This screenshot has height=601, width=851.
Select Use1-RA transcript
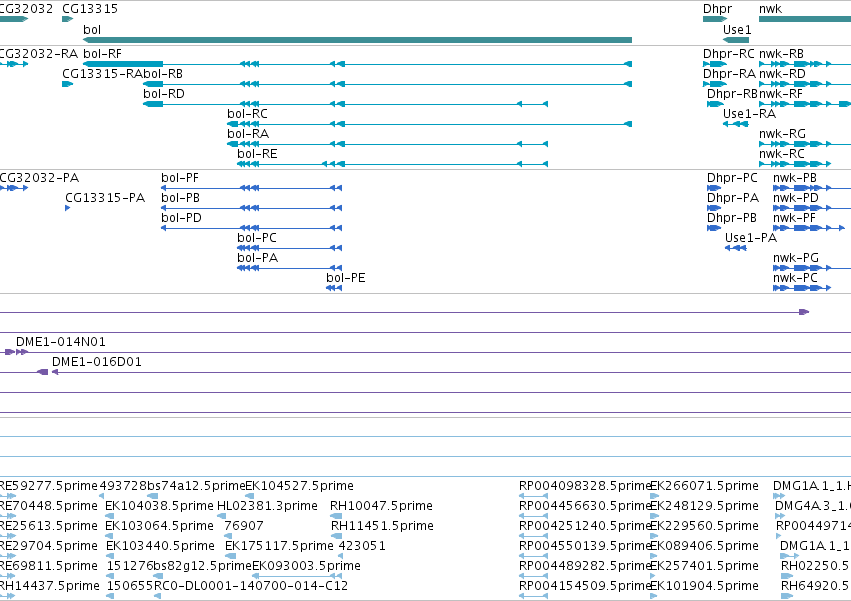[735, 124]
